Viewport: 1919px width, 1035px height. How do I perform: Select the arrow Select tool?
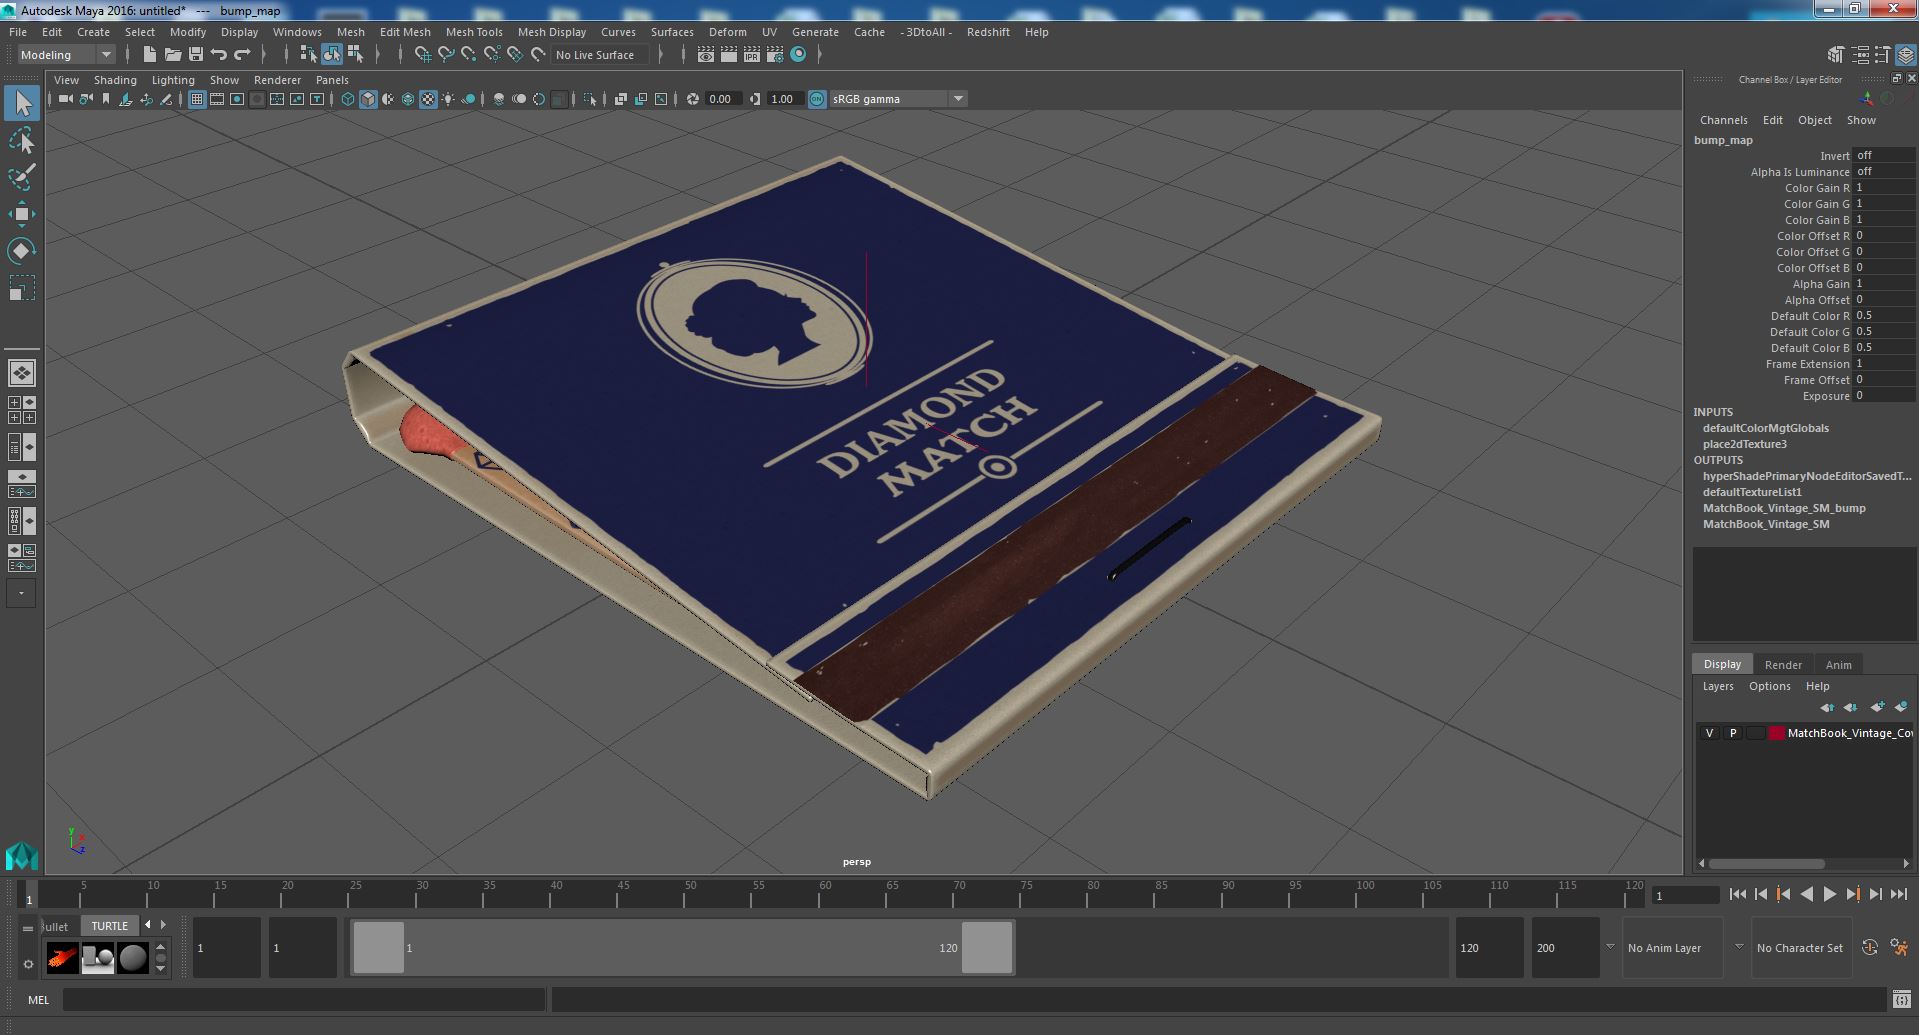click(22, 103)
